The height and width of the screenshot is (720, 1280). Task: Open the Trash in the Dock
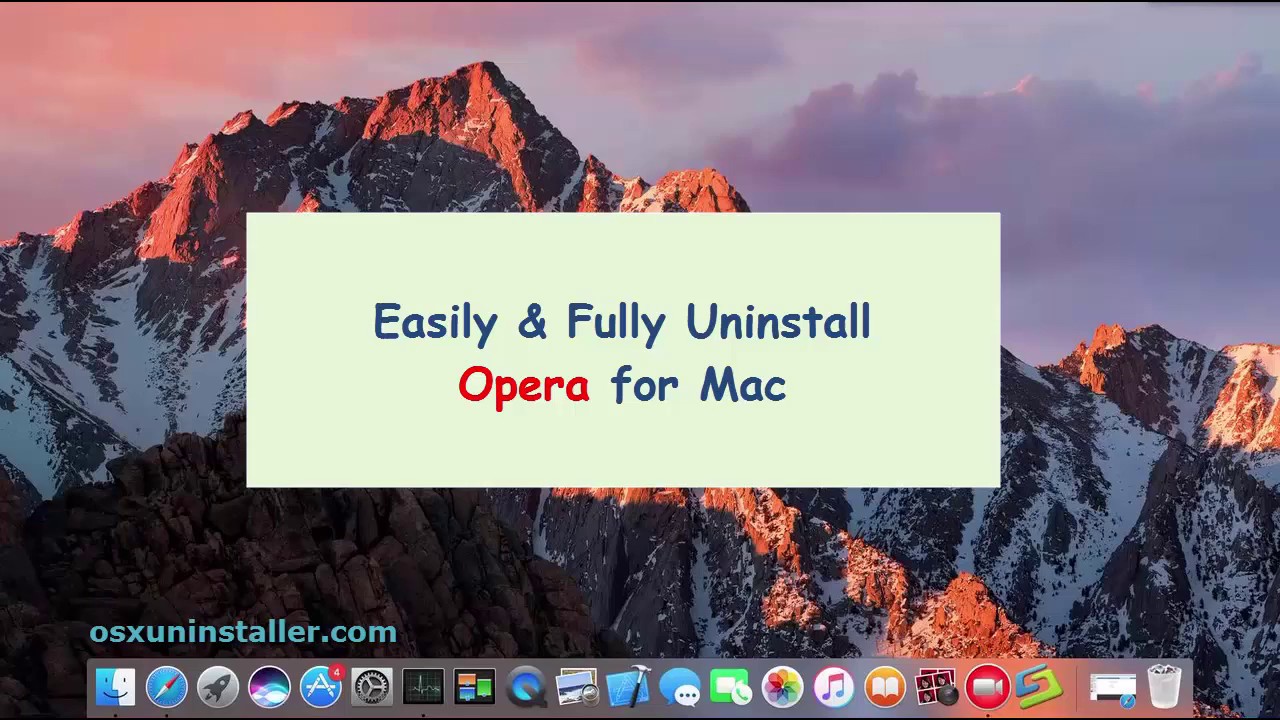[x=1165, y=687]
